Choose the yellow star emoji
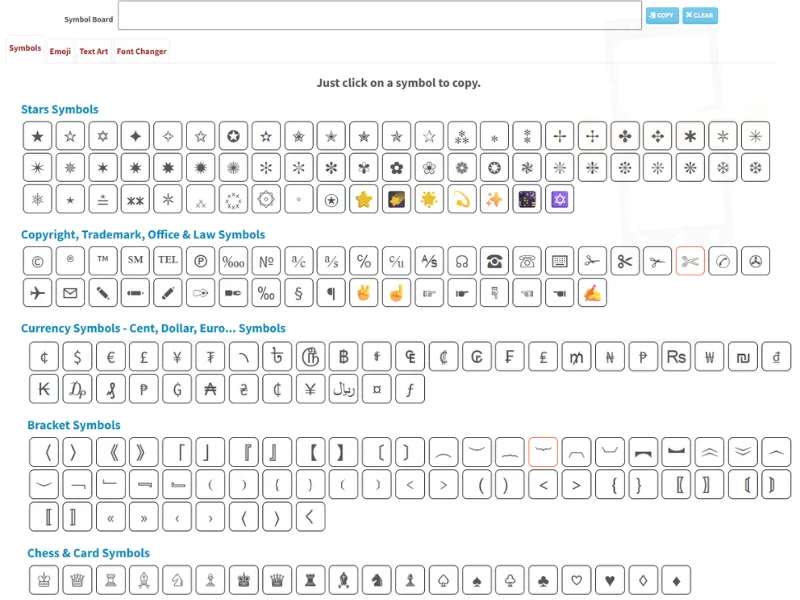This screenshot has height=600, width=800. (363, 199)
